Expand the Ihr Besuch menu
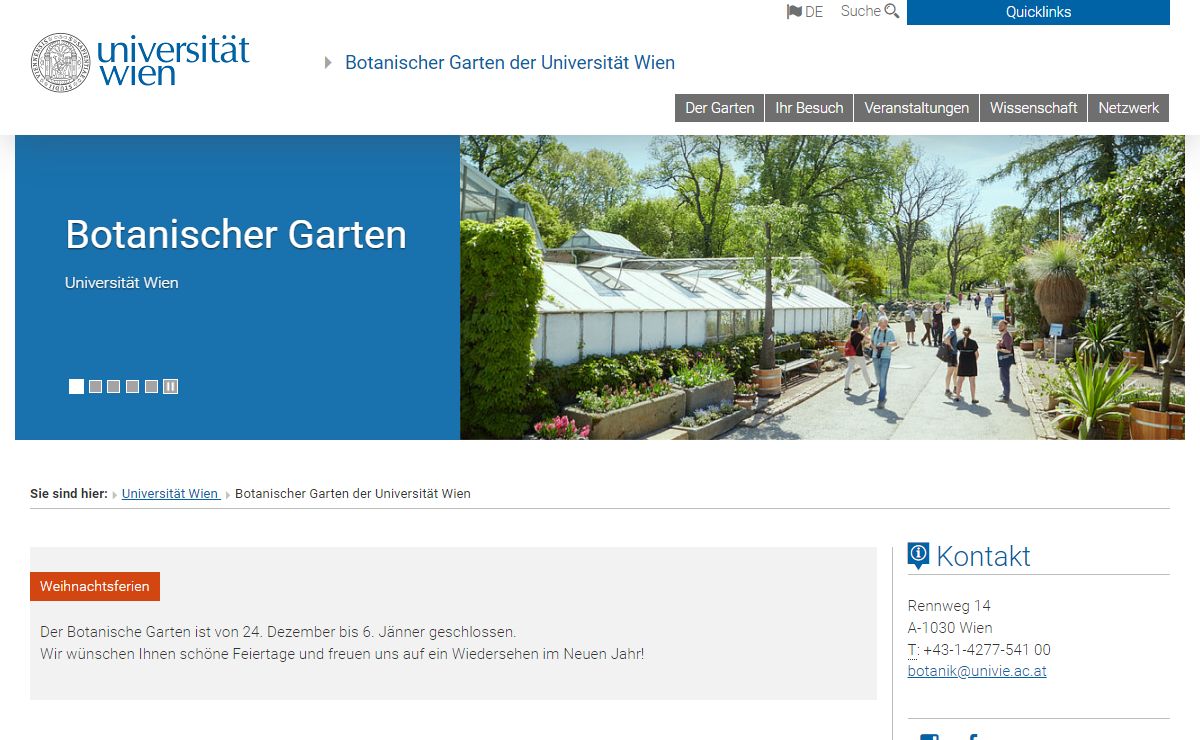1200x740 pixels. pyautogui.click(x=809, y=108)
